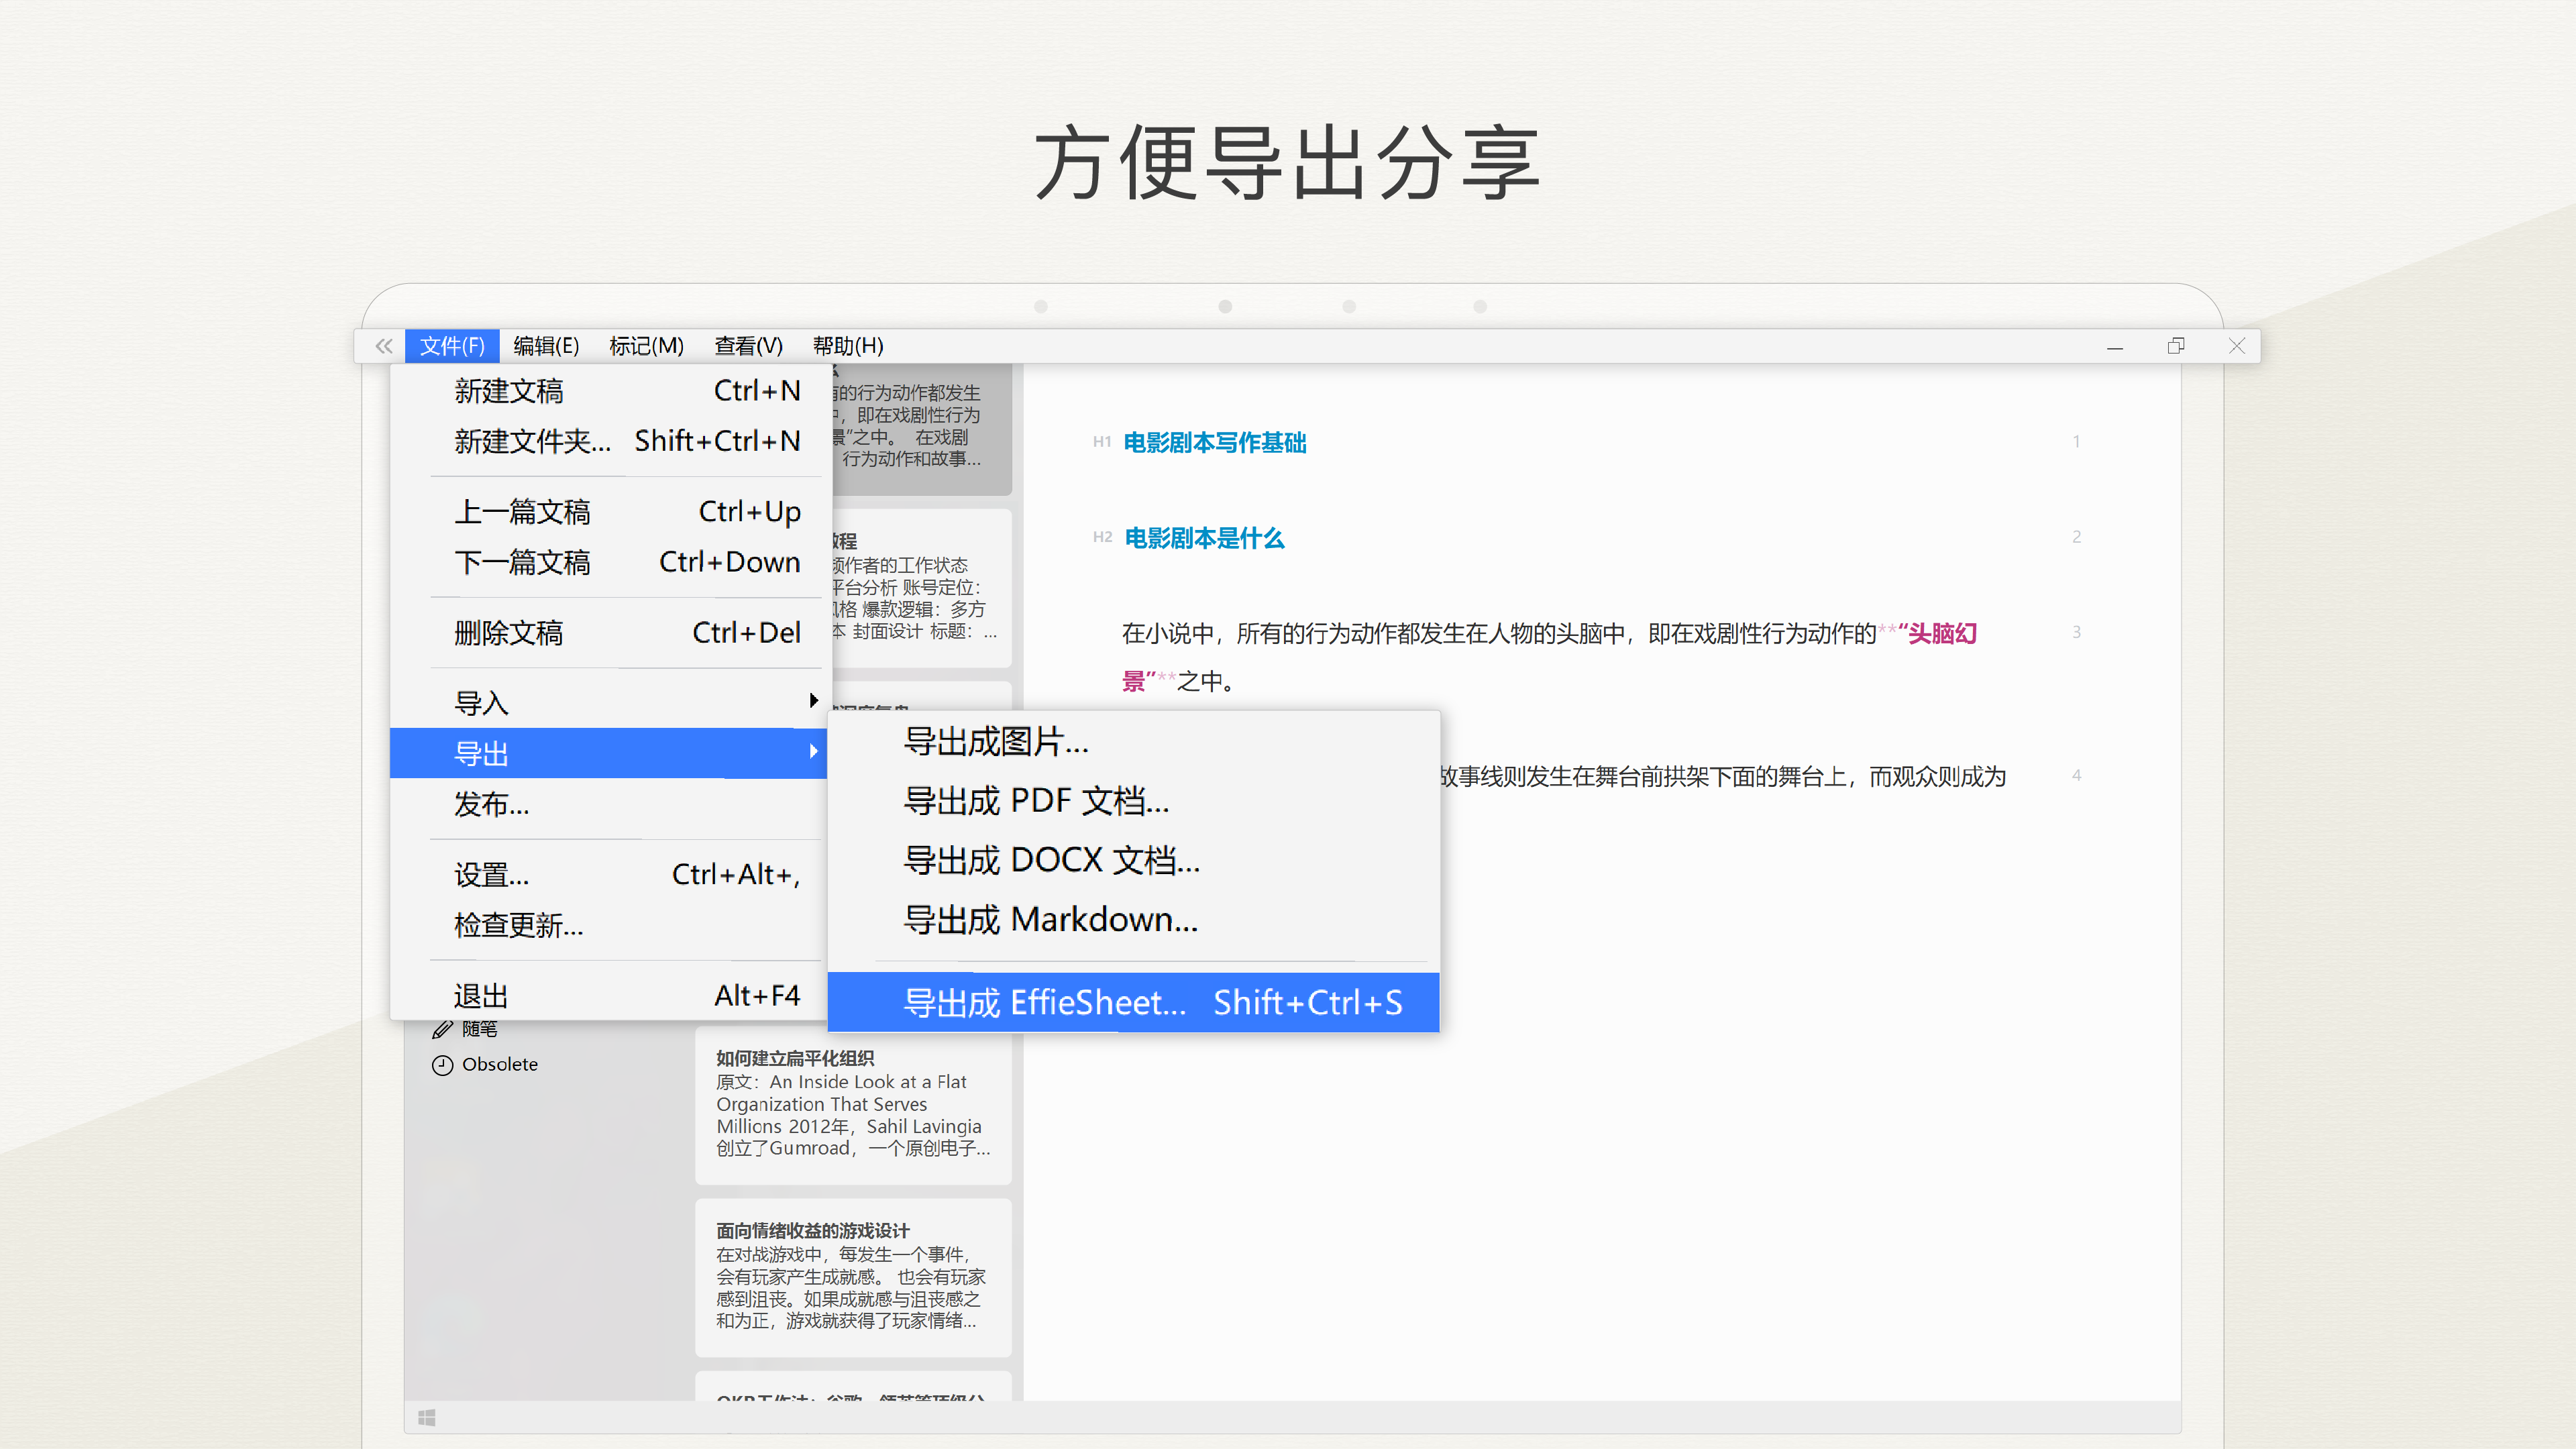Select 导出成 DOCX 文档
Viewport: 2576px width, 1449px height.
click(x=1050, y=860)
